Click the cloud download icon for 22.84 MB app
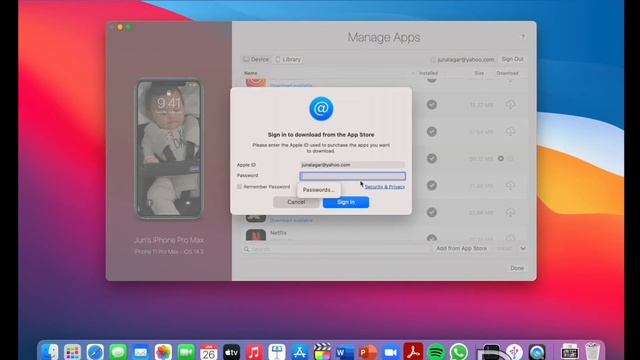The image size is (640, 360). 510,213
